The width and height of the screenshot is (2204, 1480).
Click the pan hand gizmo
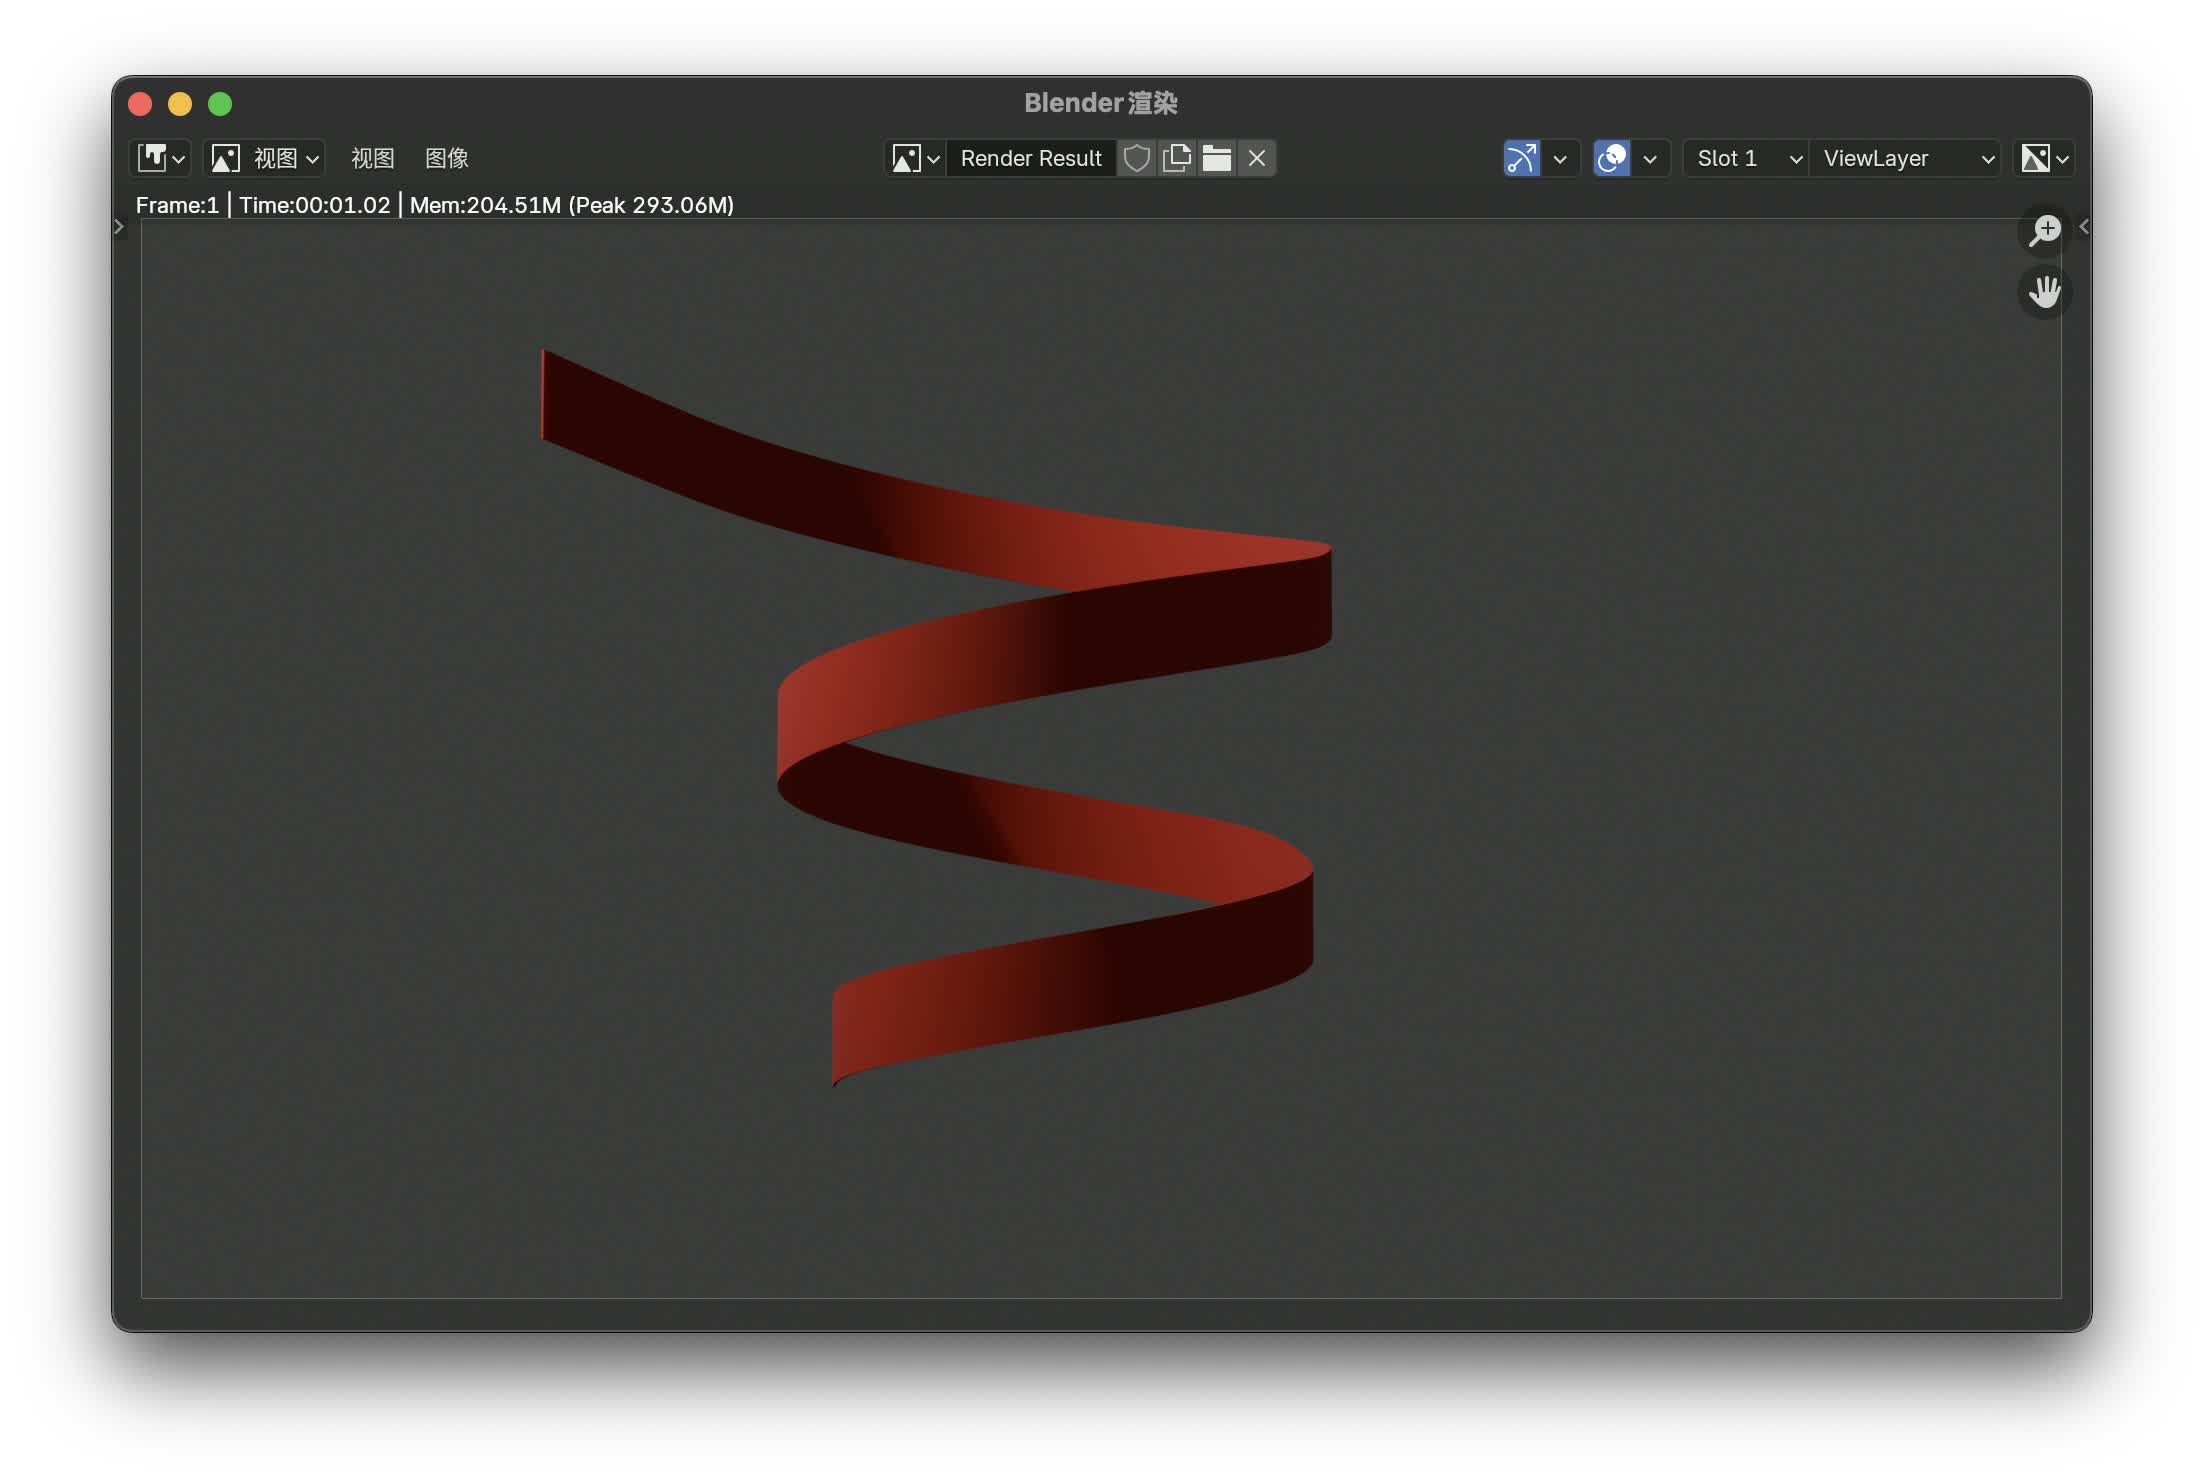[2044, 292]
